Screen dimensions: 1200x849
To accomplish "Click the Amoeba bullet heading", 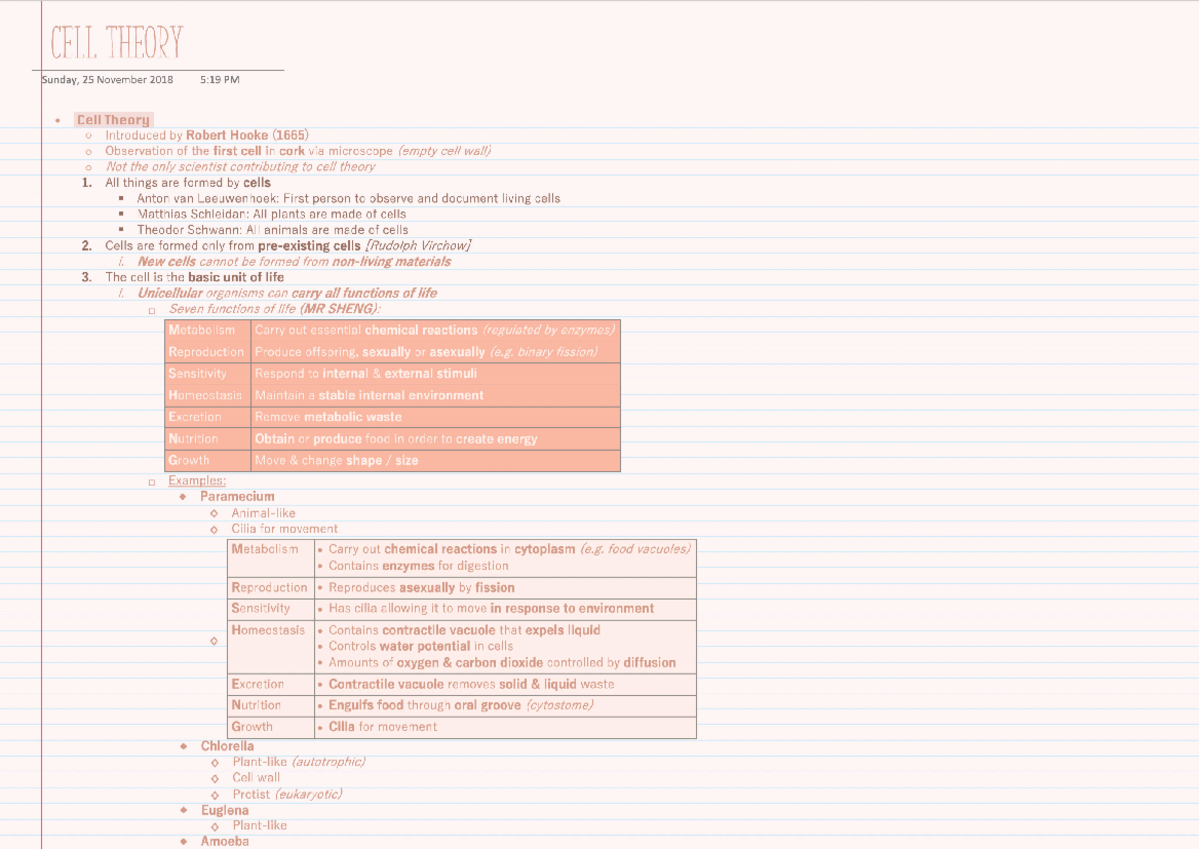I will click(x=224, y=841).
